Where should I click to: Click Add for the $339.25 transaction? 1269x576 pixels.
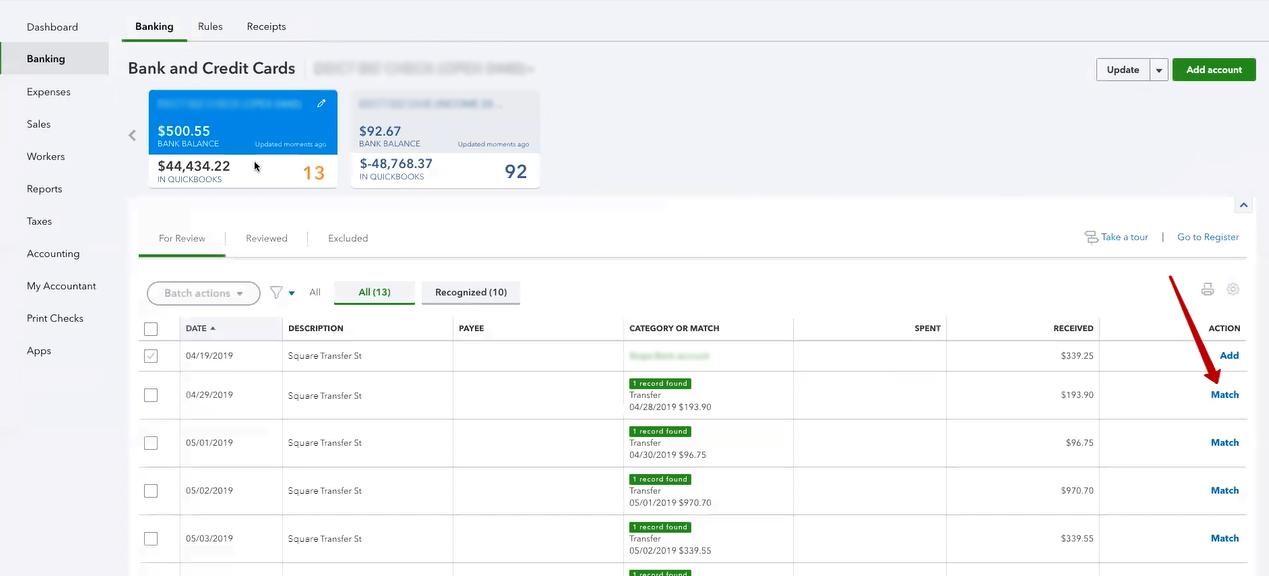(x=1229, y=356)
